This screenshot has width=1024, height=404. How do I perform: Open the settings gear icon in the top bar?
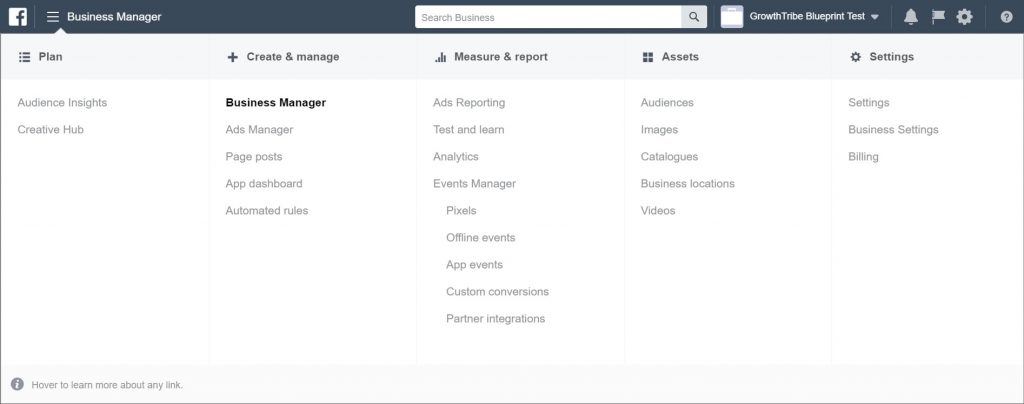click(x=964, y=17)
